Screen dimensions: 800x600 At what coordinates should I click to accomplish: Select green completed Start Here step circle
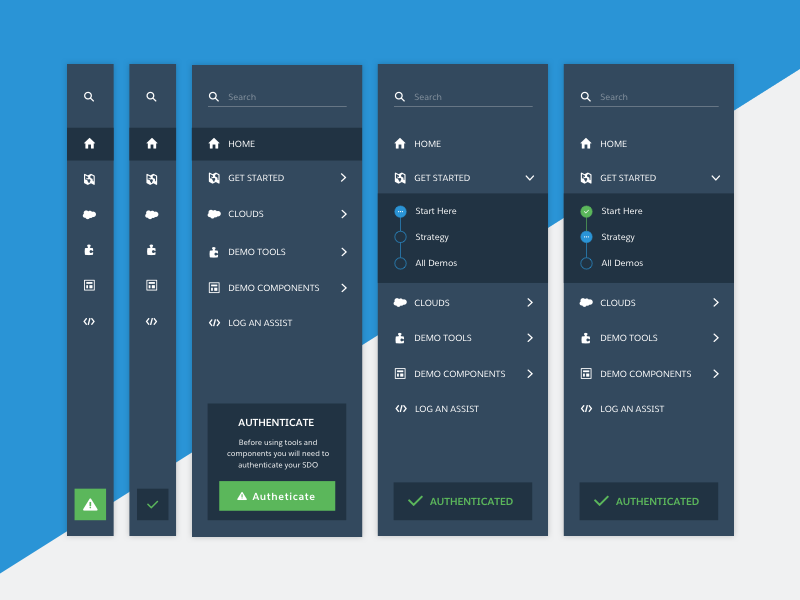[586, 211]
